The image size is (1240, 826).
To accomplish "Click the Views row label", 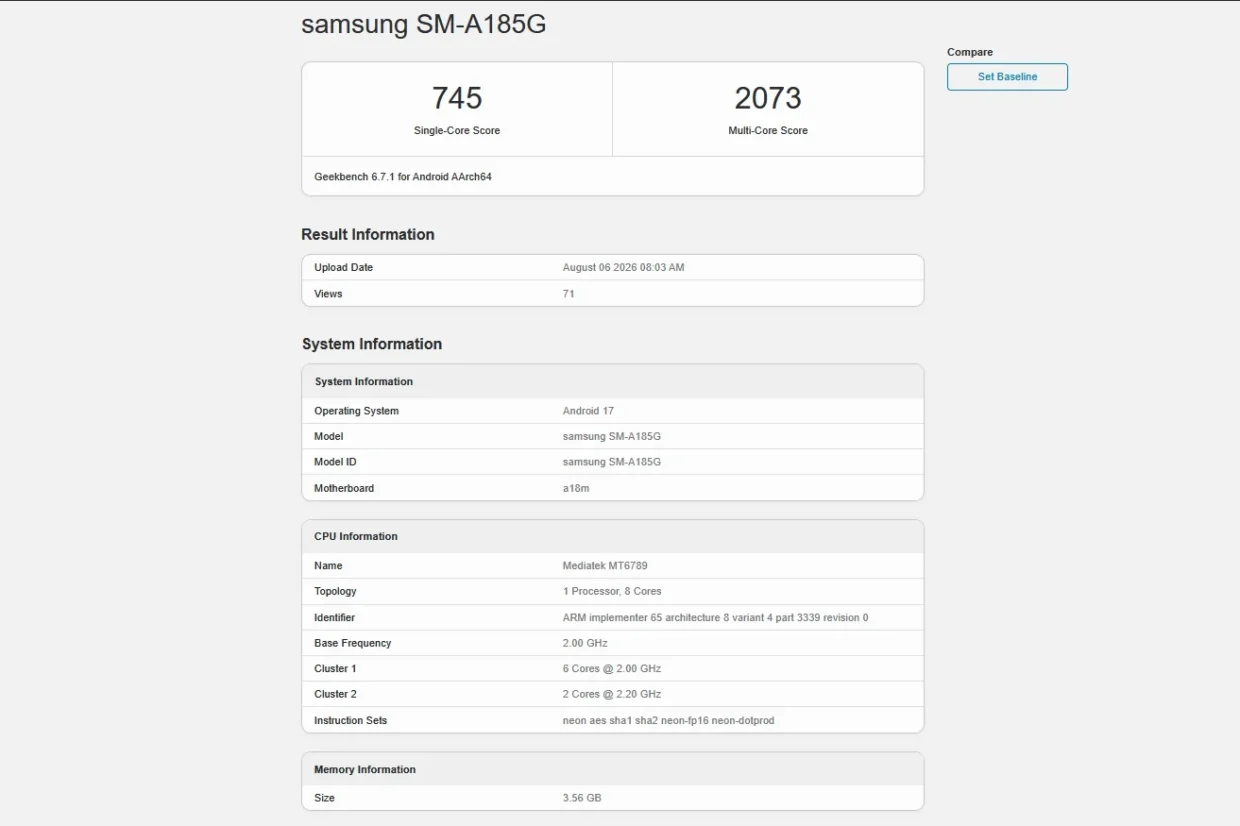I will [328, 294].
